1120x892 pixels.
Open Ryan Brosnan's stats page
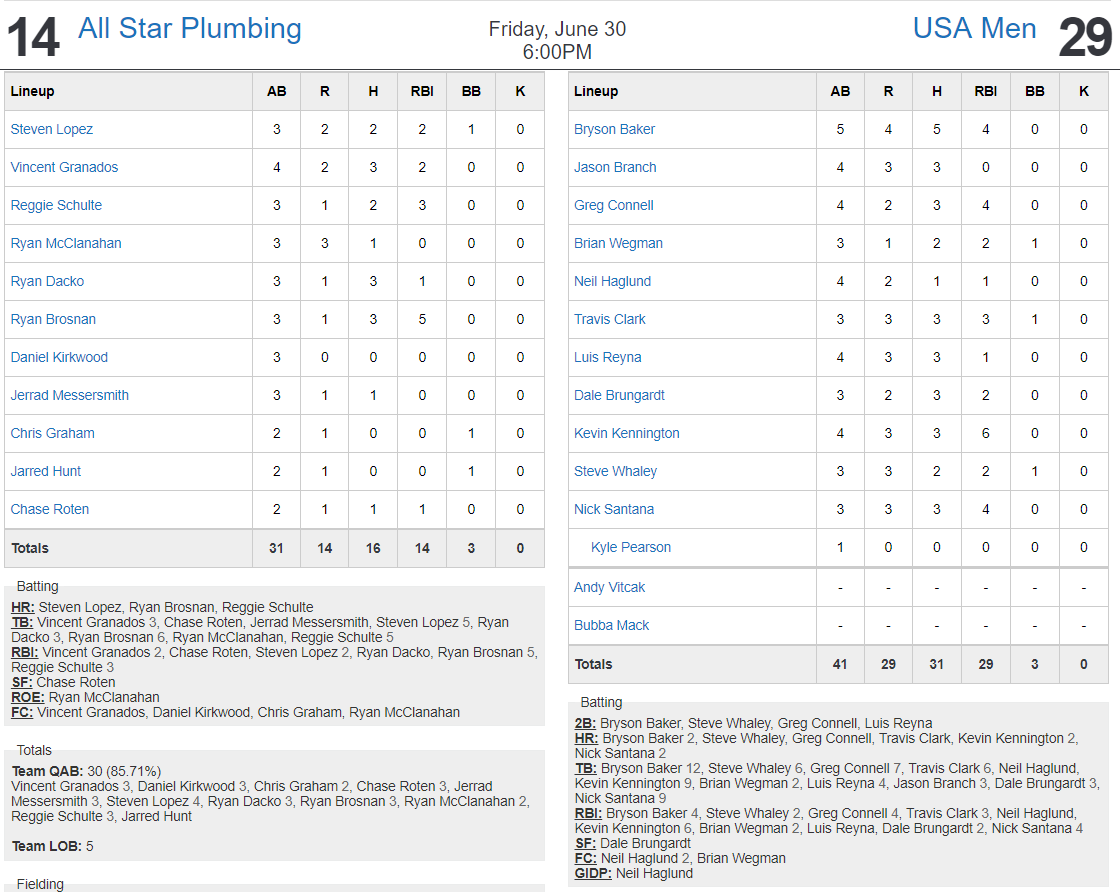pos(53,319)
